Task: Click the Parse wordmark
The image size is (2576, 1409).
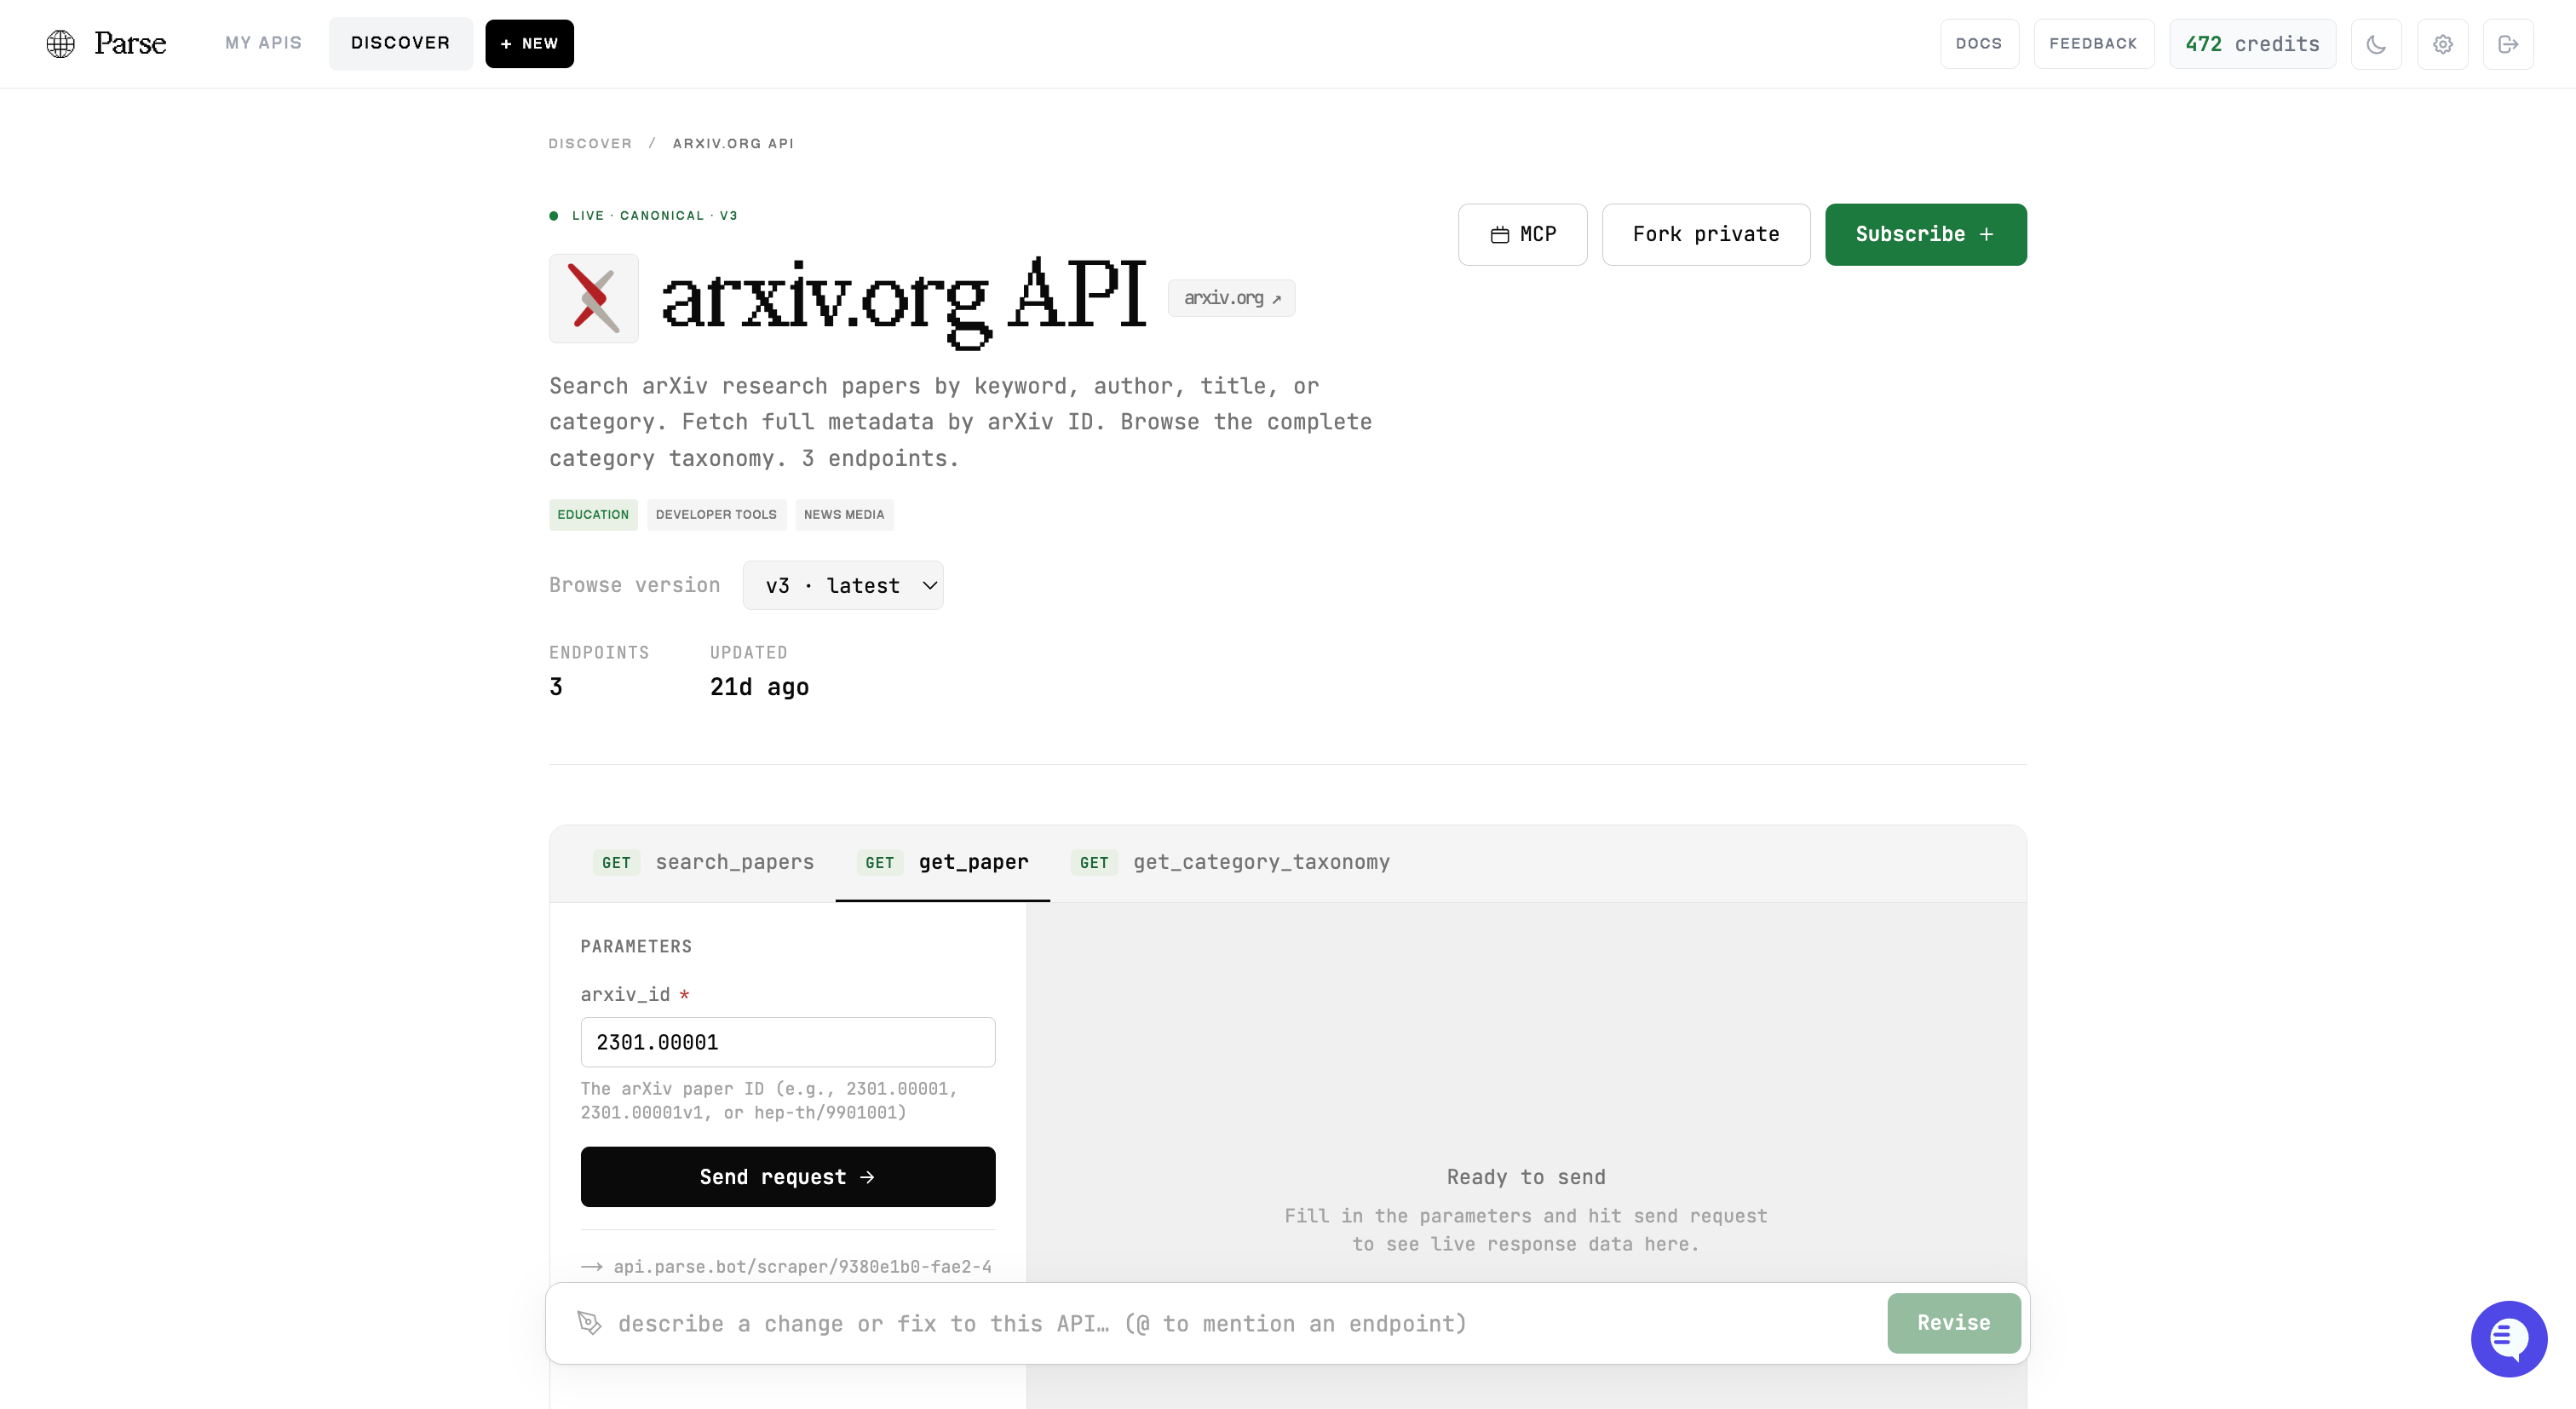Action: pos(130,43)
